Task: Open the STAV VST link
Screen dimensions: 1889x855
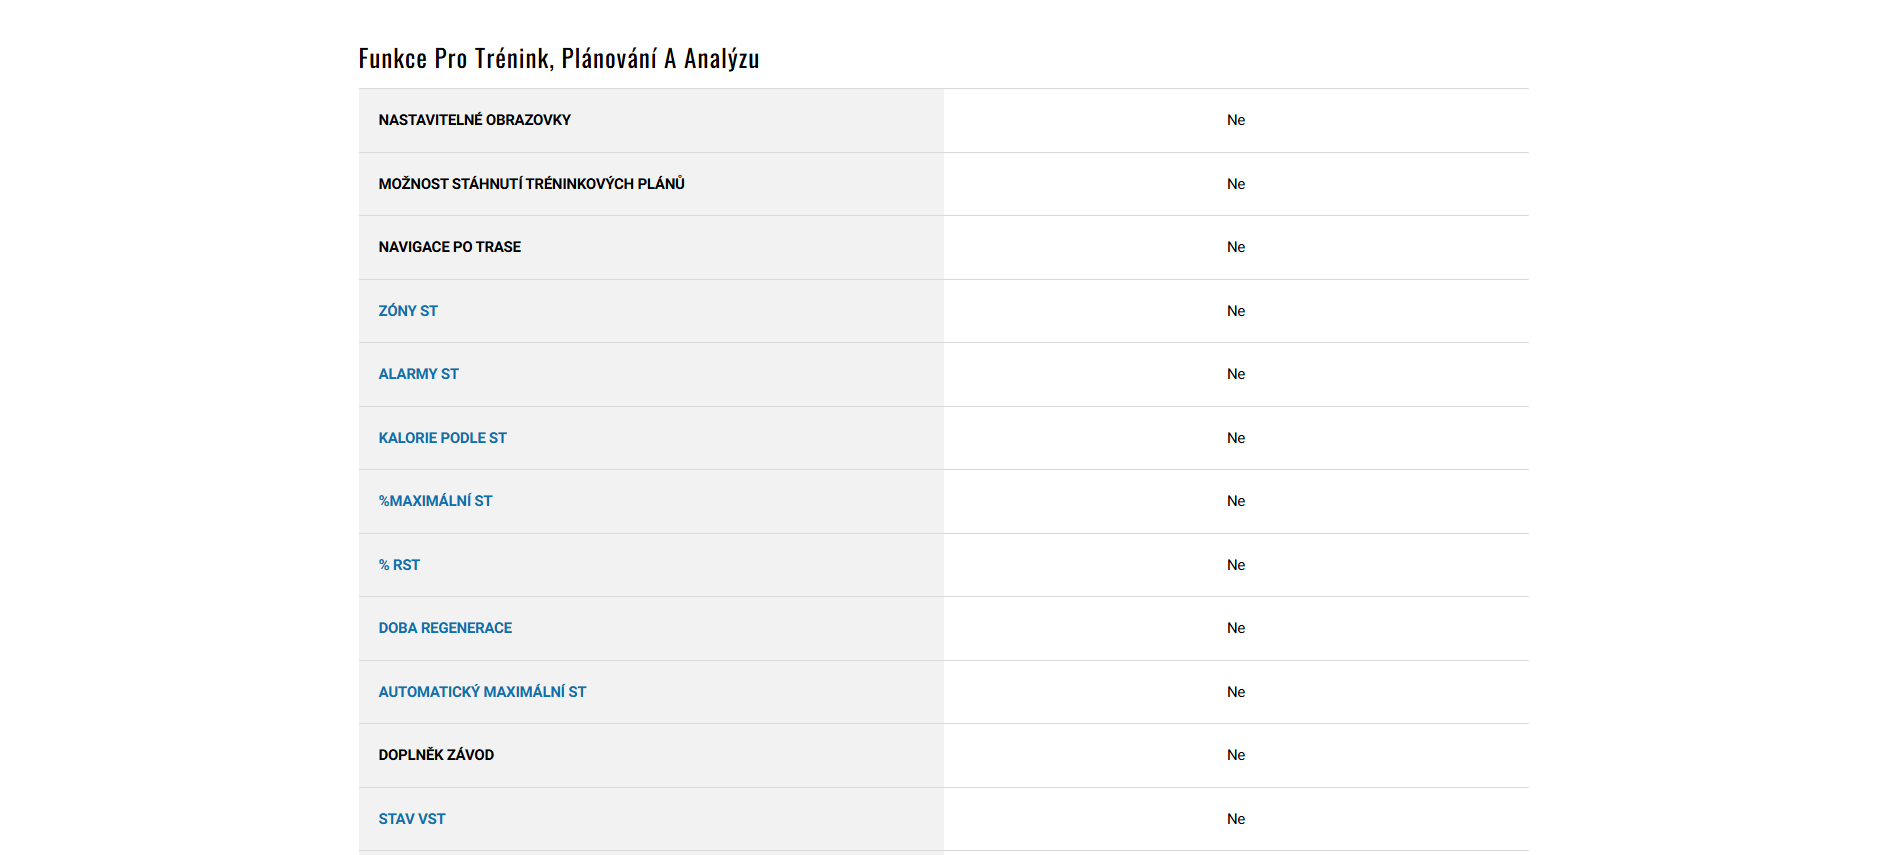Action: (412, 819)
